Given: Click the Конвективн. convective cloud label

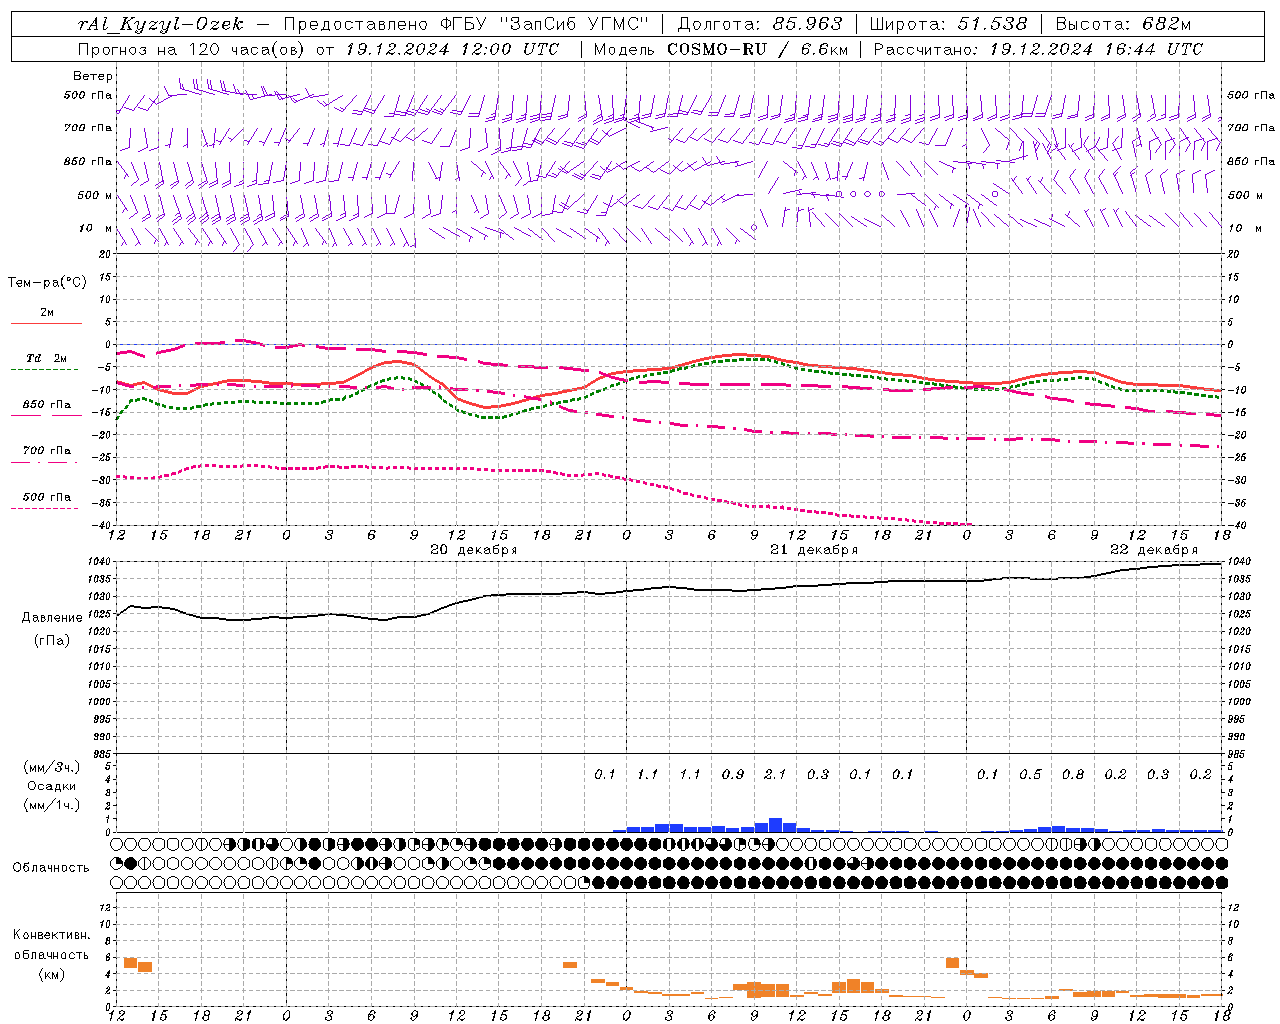Looking at the screenshot, I should tap(51, 935).
